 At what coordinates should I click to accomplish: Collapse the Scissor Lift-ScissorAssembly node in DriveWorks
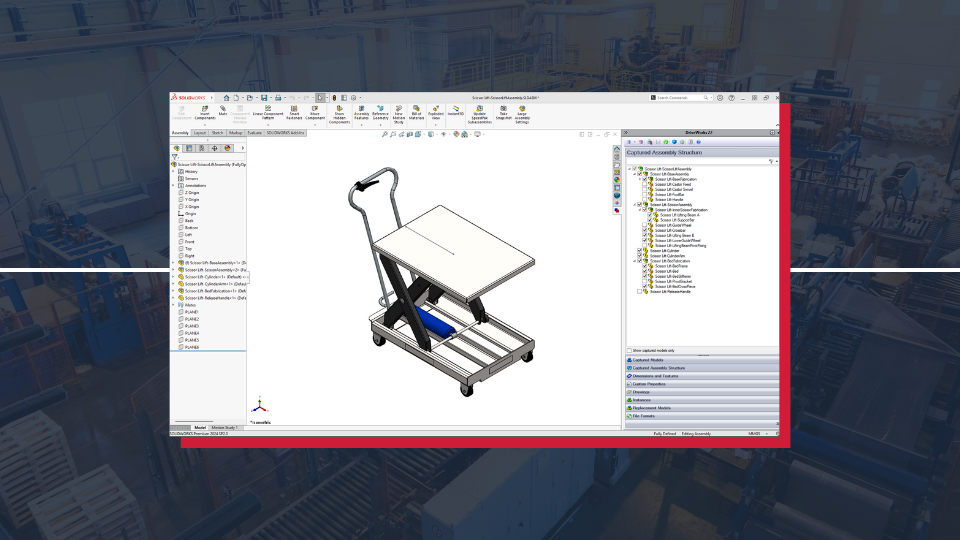(634, 204)
